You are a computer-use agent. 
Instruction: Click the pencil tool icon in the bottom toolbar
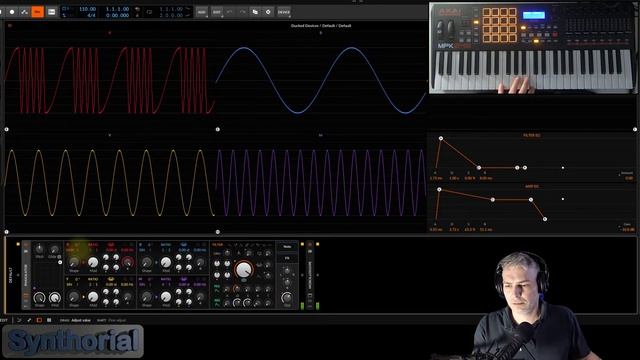tap(29, 320)
